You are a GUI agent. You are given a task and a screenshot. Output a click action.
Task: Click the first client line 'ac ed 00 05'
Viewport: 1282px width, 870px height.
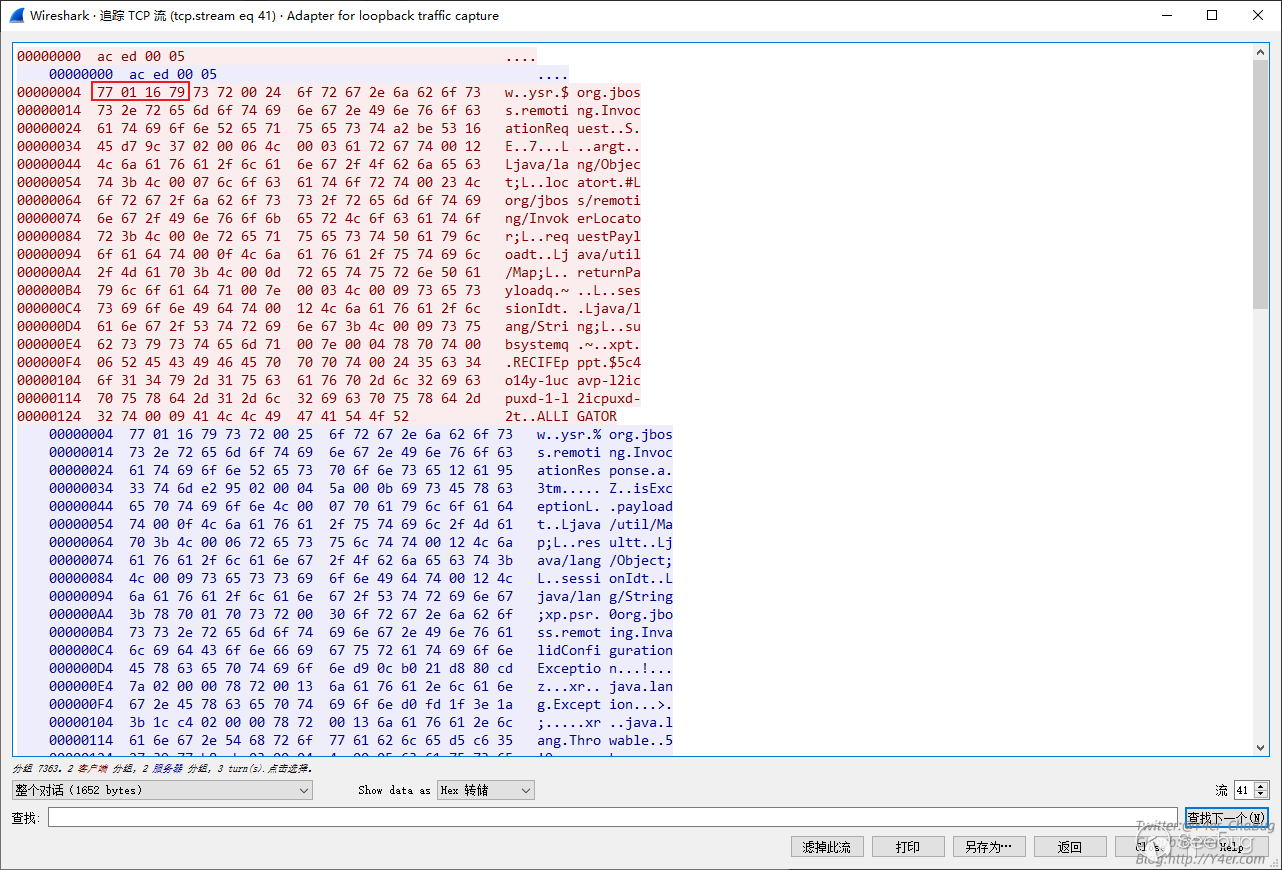coord(141,56)
